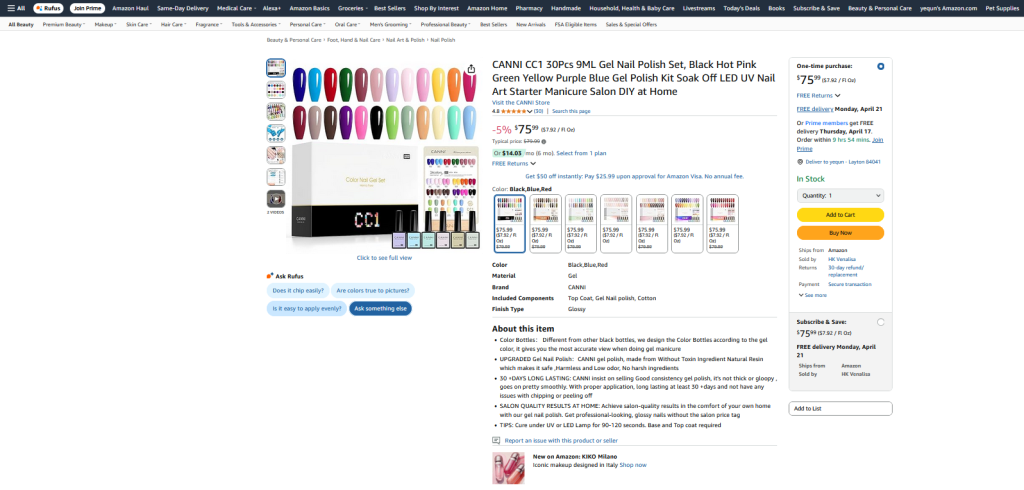The image size is (1024, 490).
Task: Open star rating popover chevron
Action: click(x=530, y=111)
